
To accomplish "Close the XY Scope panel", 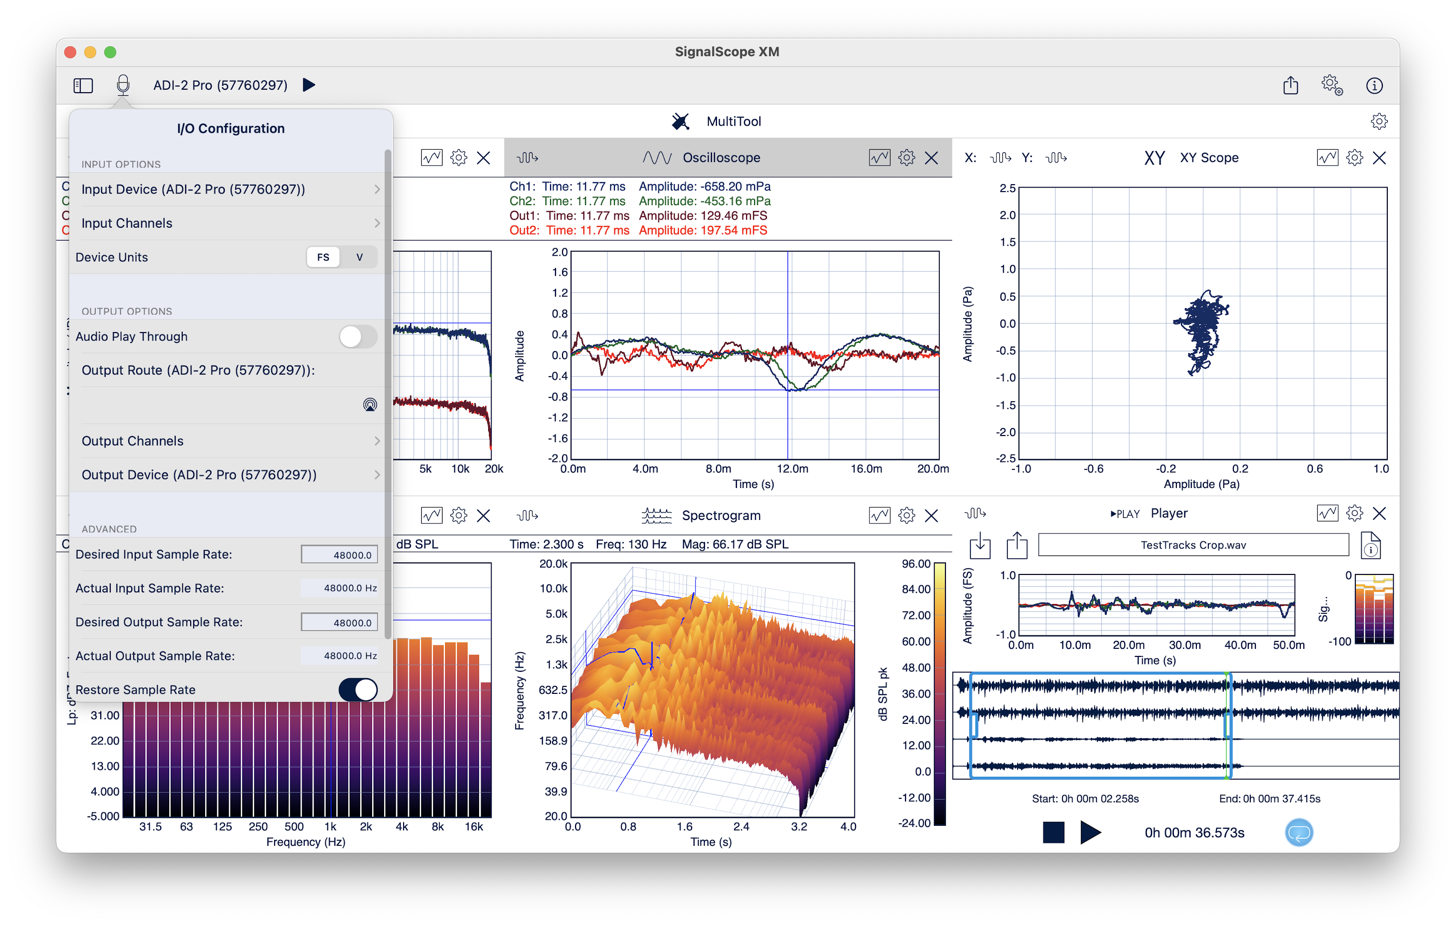I will [1380, 158].
